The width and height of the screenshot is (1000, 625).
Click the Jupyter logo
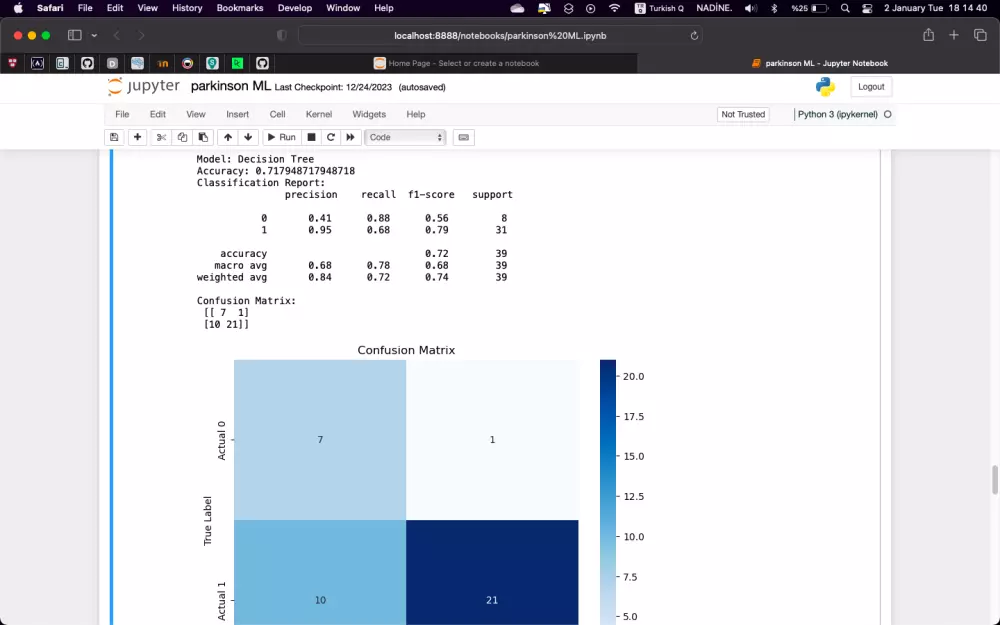(x=144, y=87)
